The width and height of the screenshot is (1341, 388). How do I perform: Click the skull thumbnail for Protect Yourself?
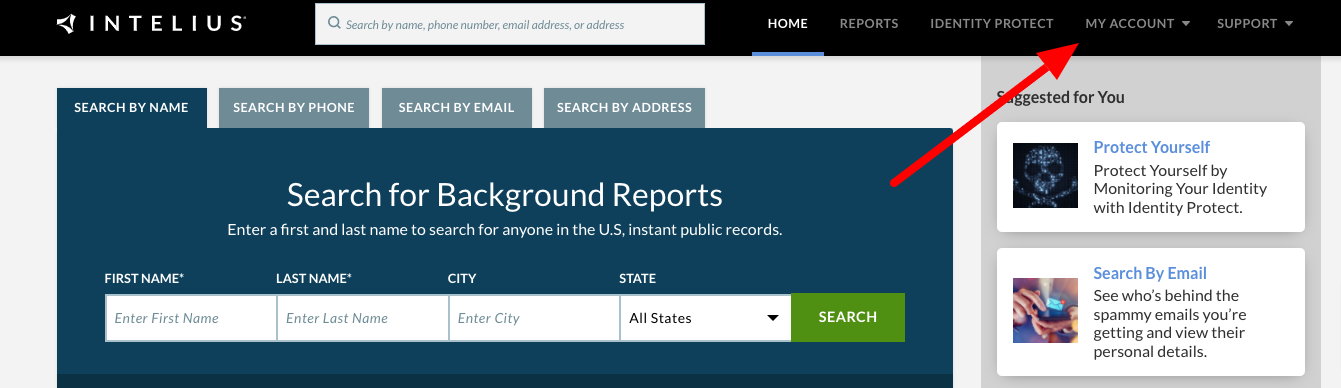(1046, 176)
